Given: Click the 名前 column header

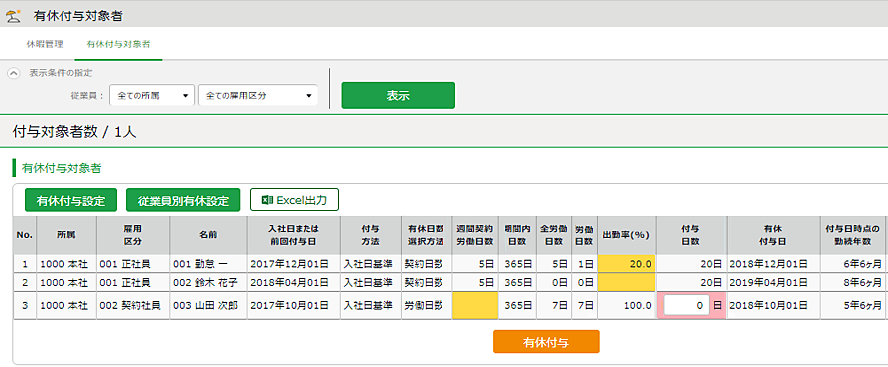Looking at the screenshot, I should point(208,236).
